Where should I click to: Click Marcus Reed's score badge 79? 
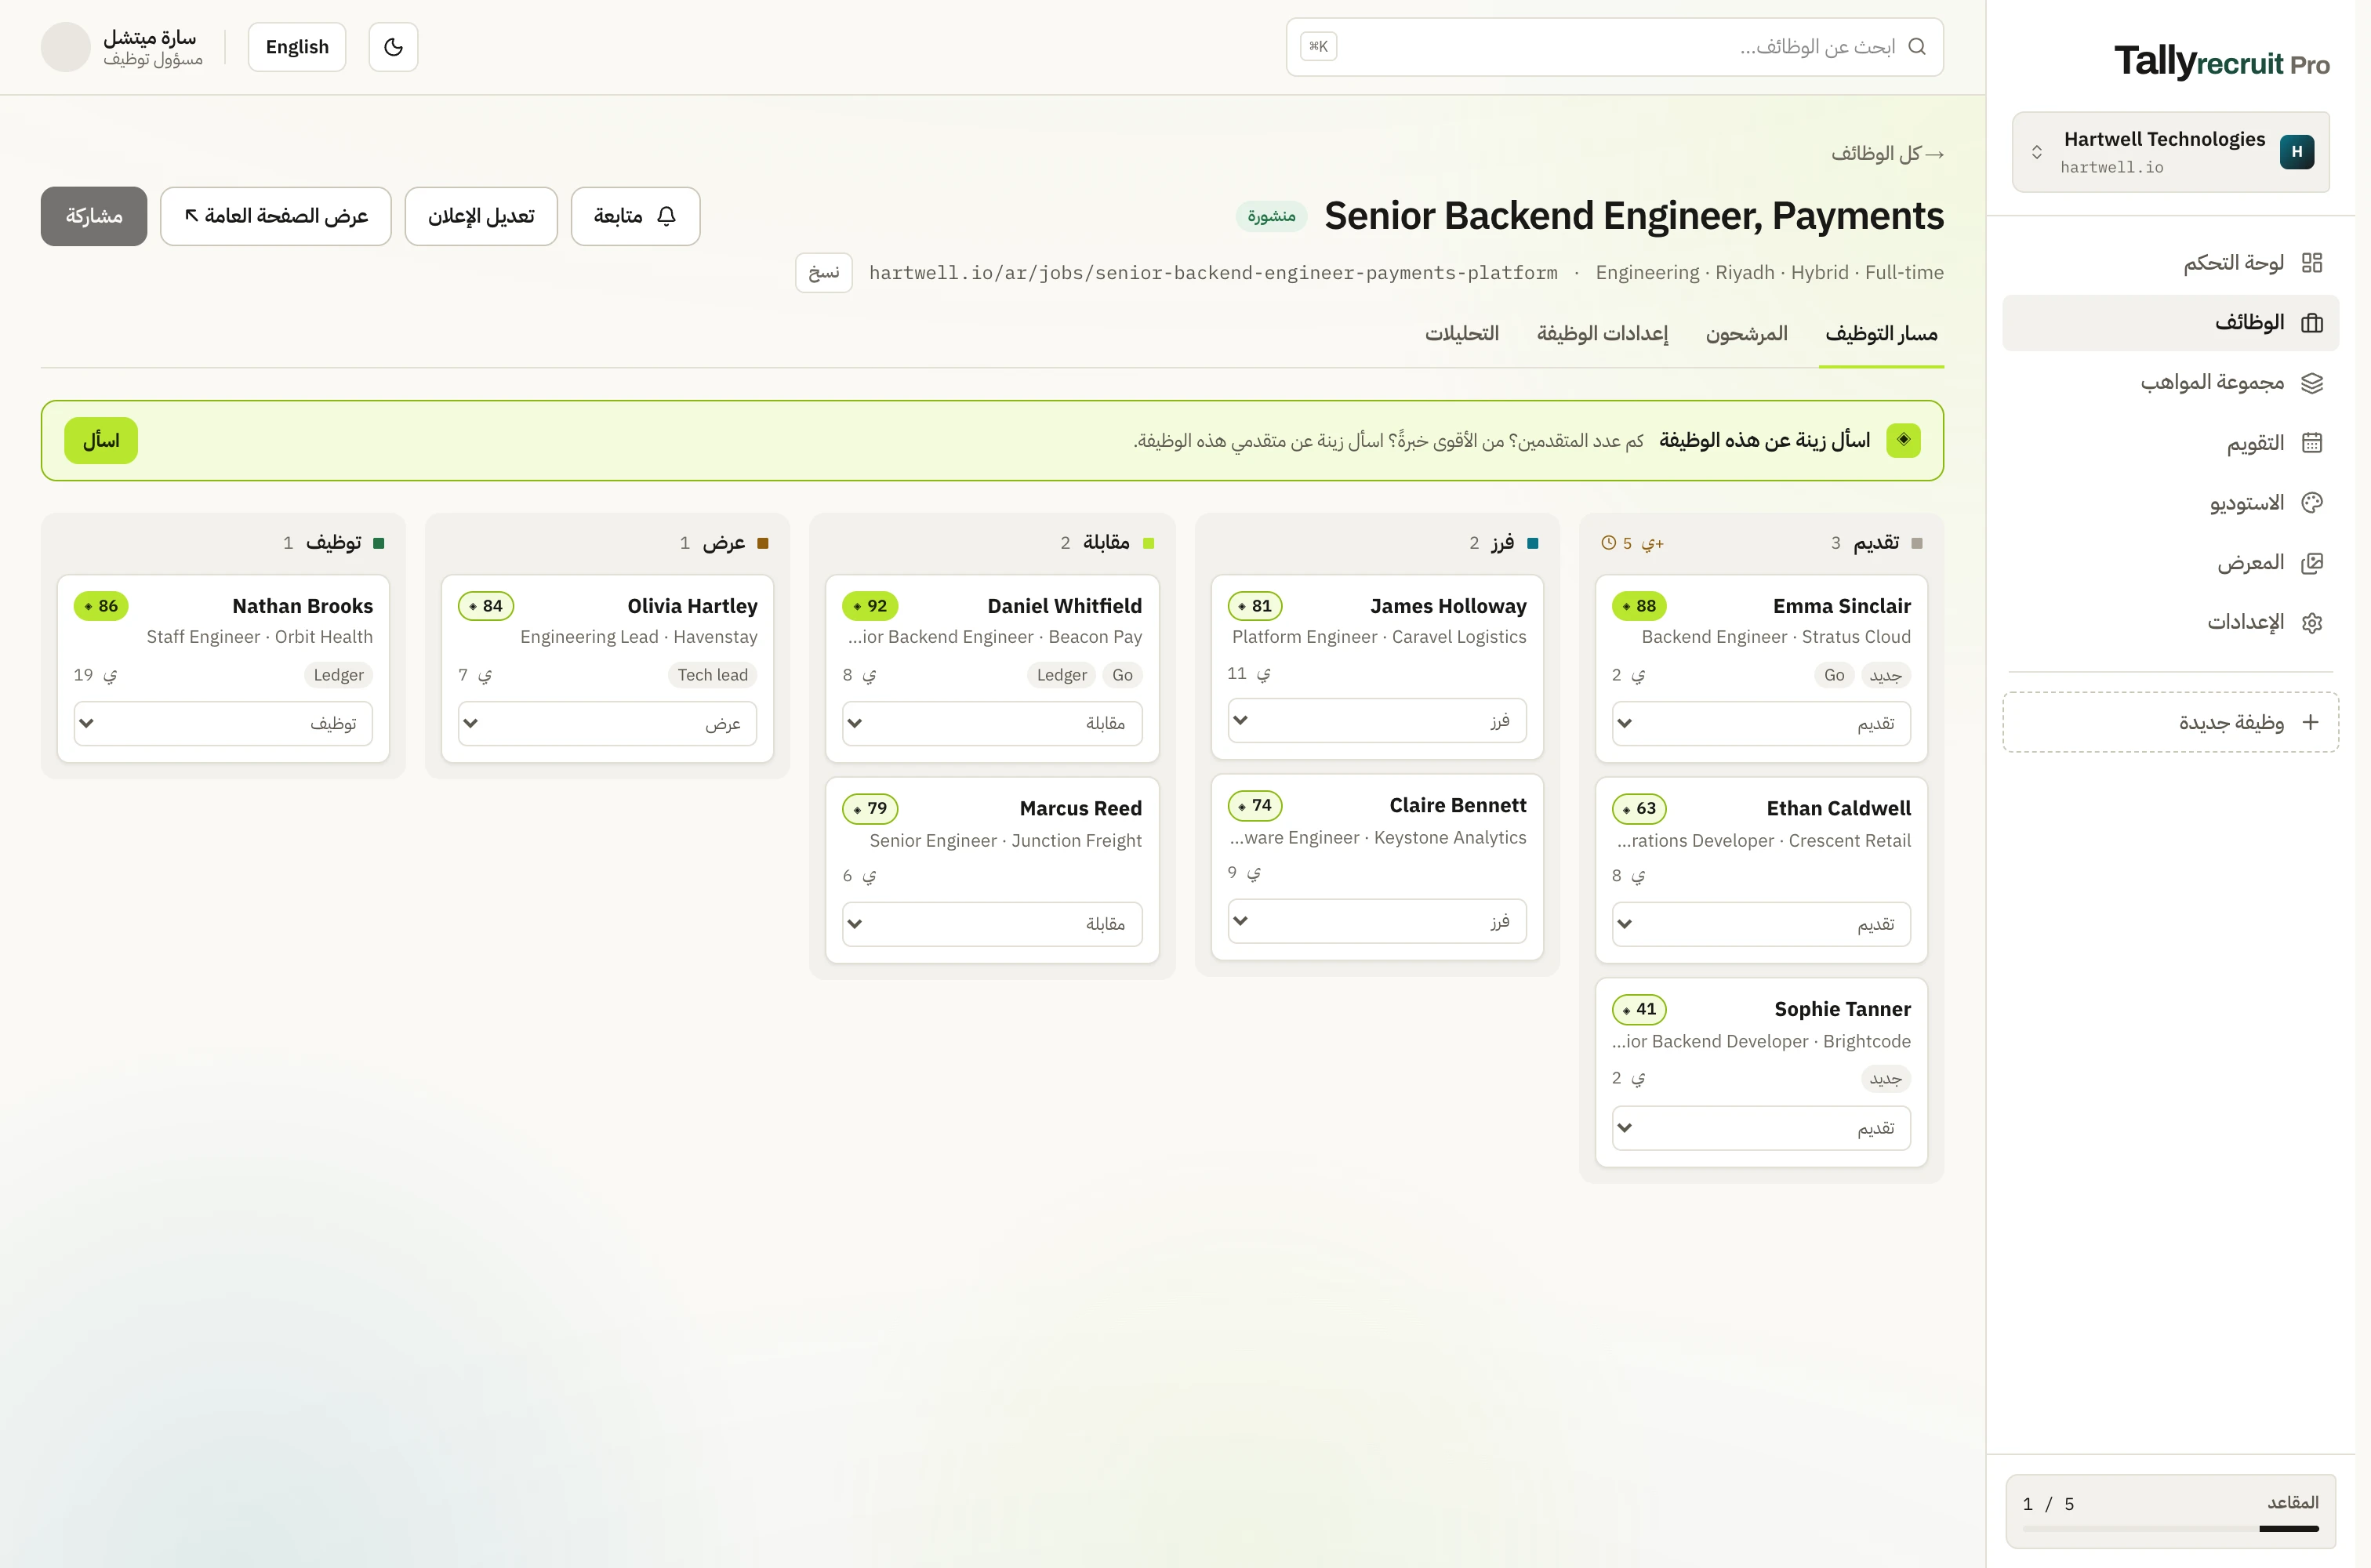point(870,808)
